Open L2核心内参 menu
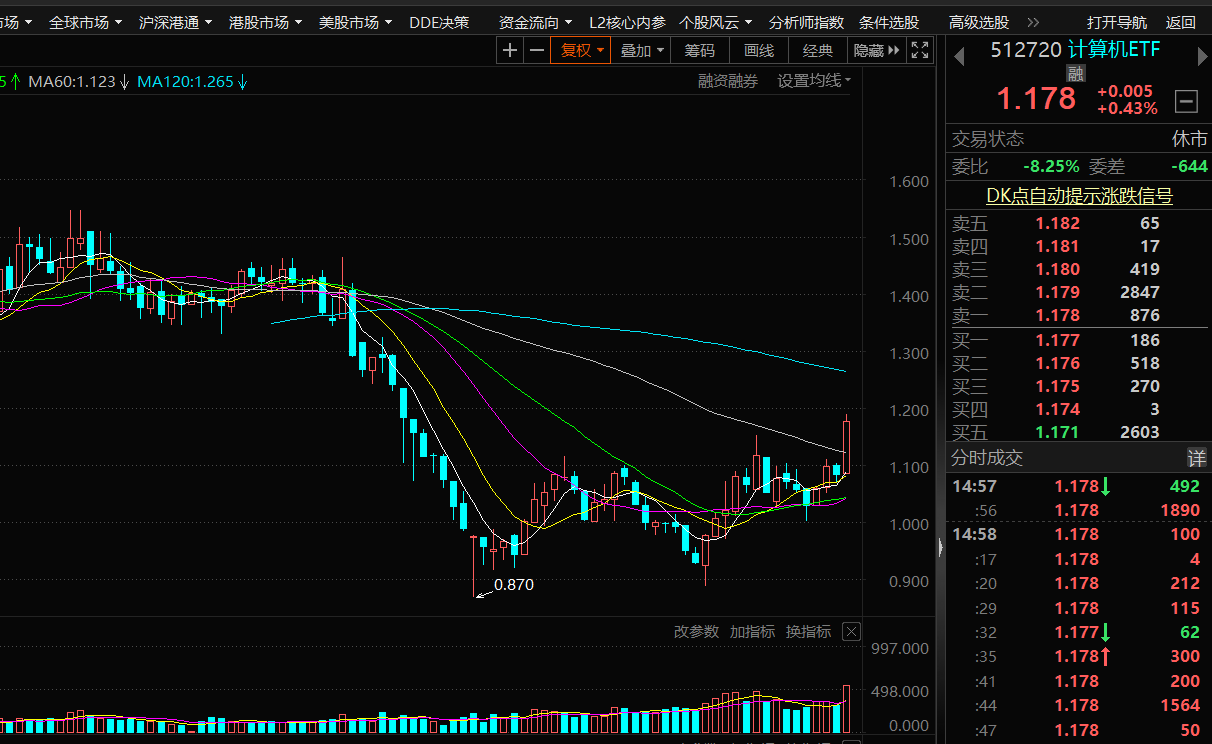The image size is (1212, 744). [627, 22]
